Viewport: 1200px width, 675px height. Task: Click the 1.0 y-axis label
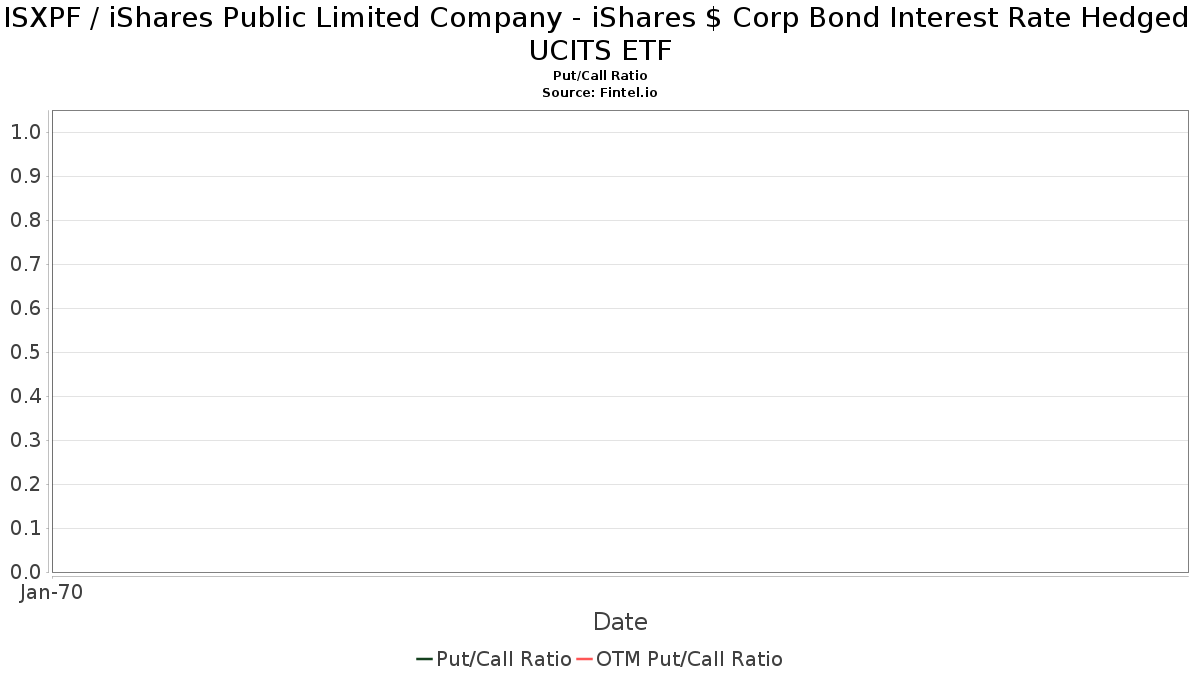25,132
